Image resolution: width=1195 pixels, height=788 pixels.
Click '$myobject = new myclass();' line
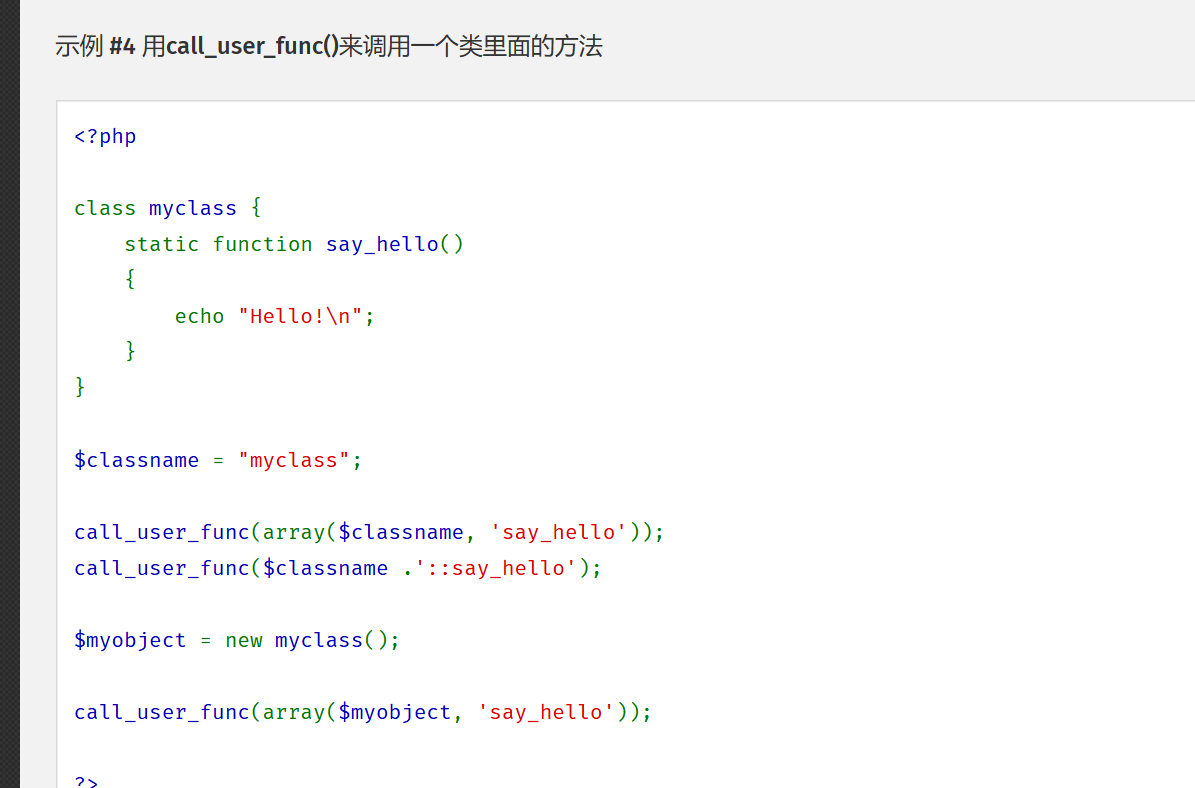pos(236,640)
